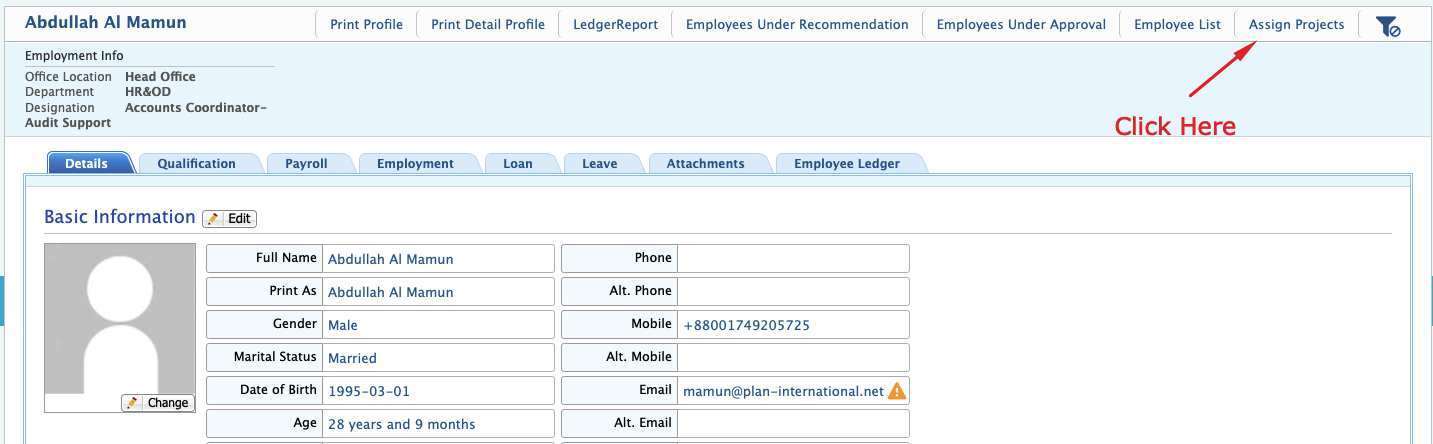This screenshot has width=1433, height=444.
Task: Click Assign Projects
Action: pos(1296,25)
